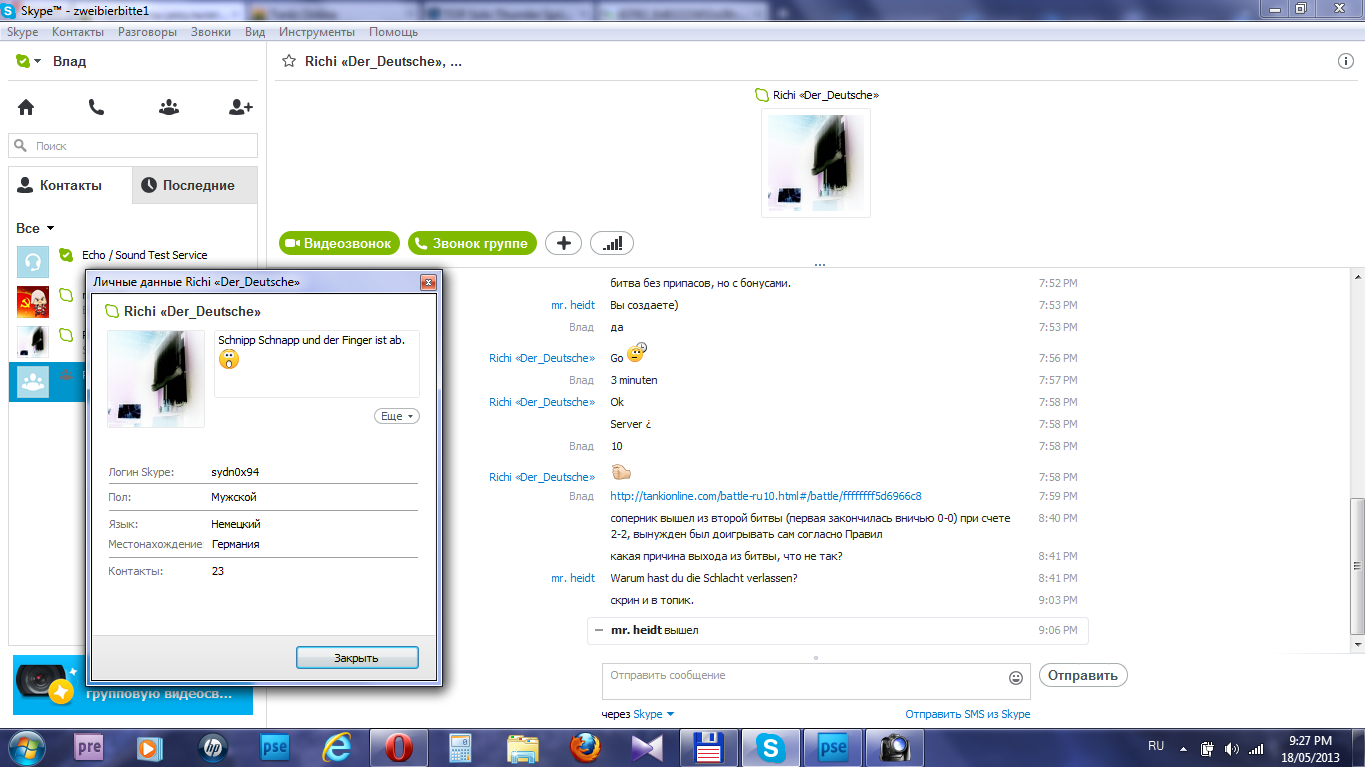Click the Поиск search field
Screen dimensions: 1365x767
(133, 146)
